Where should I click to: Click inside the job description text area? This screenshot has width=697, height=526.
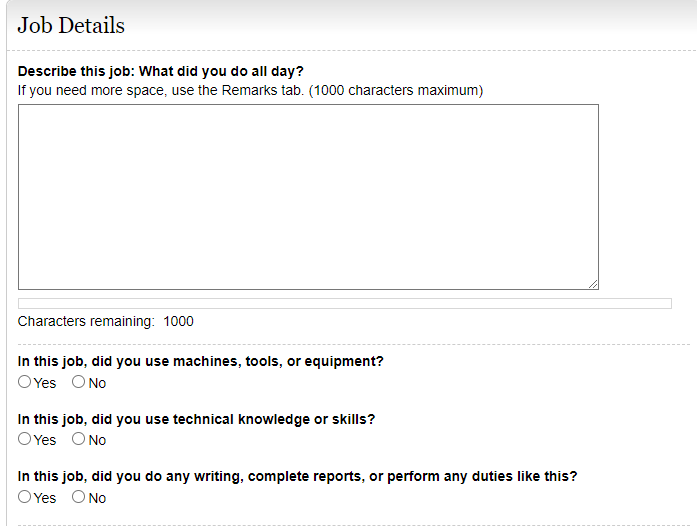pos(308,197)
